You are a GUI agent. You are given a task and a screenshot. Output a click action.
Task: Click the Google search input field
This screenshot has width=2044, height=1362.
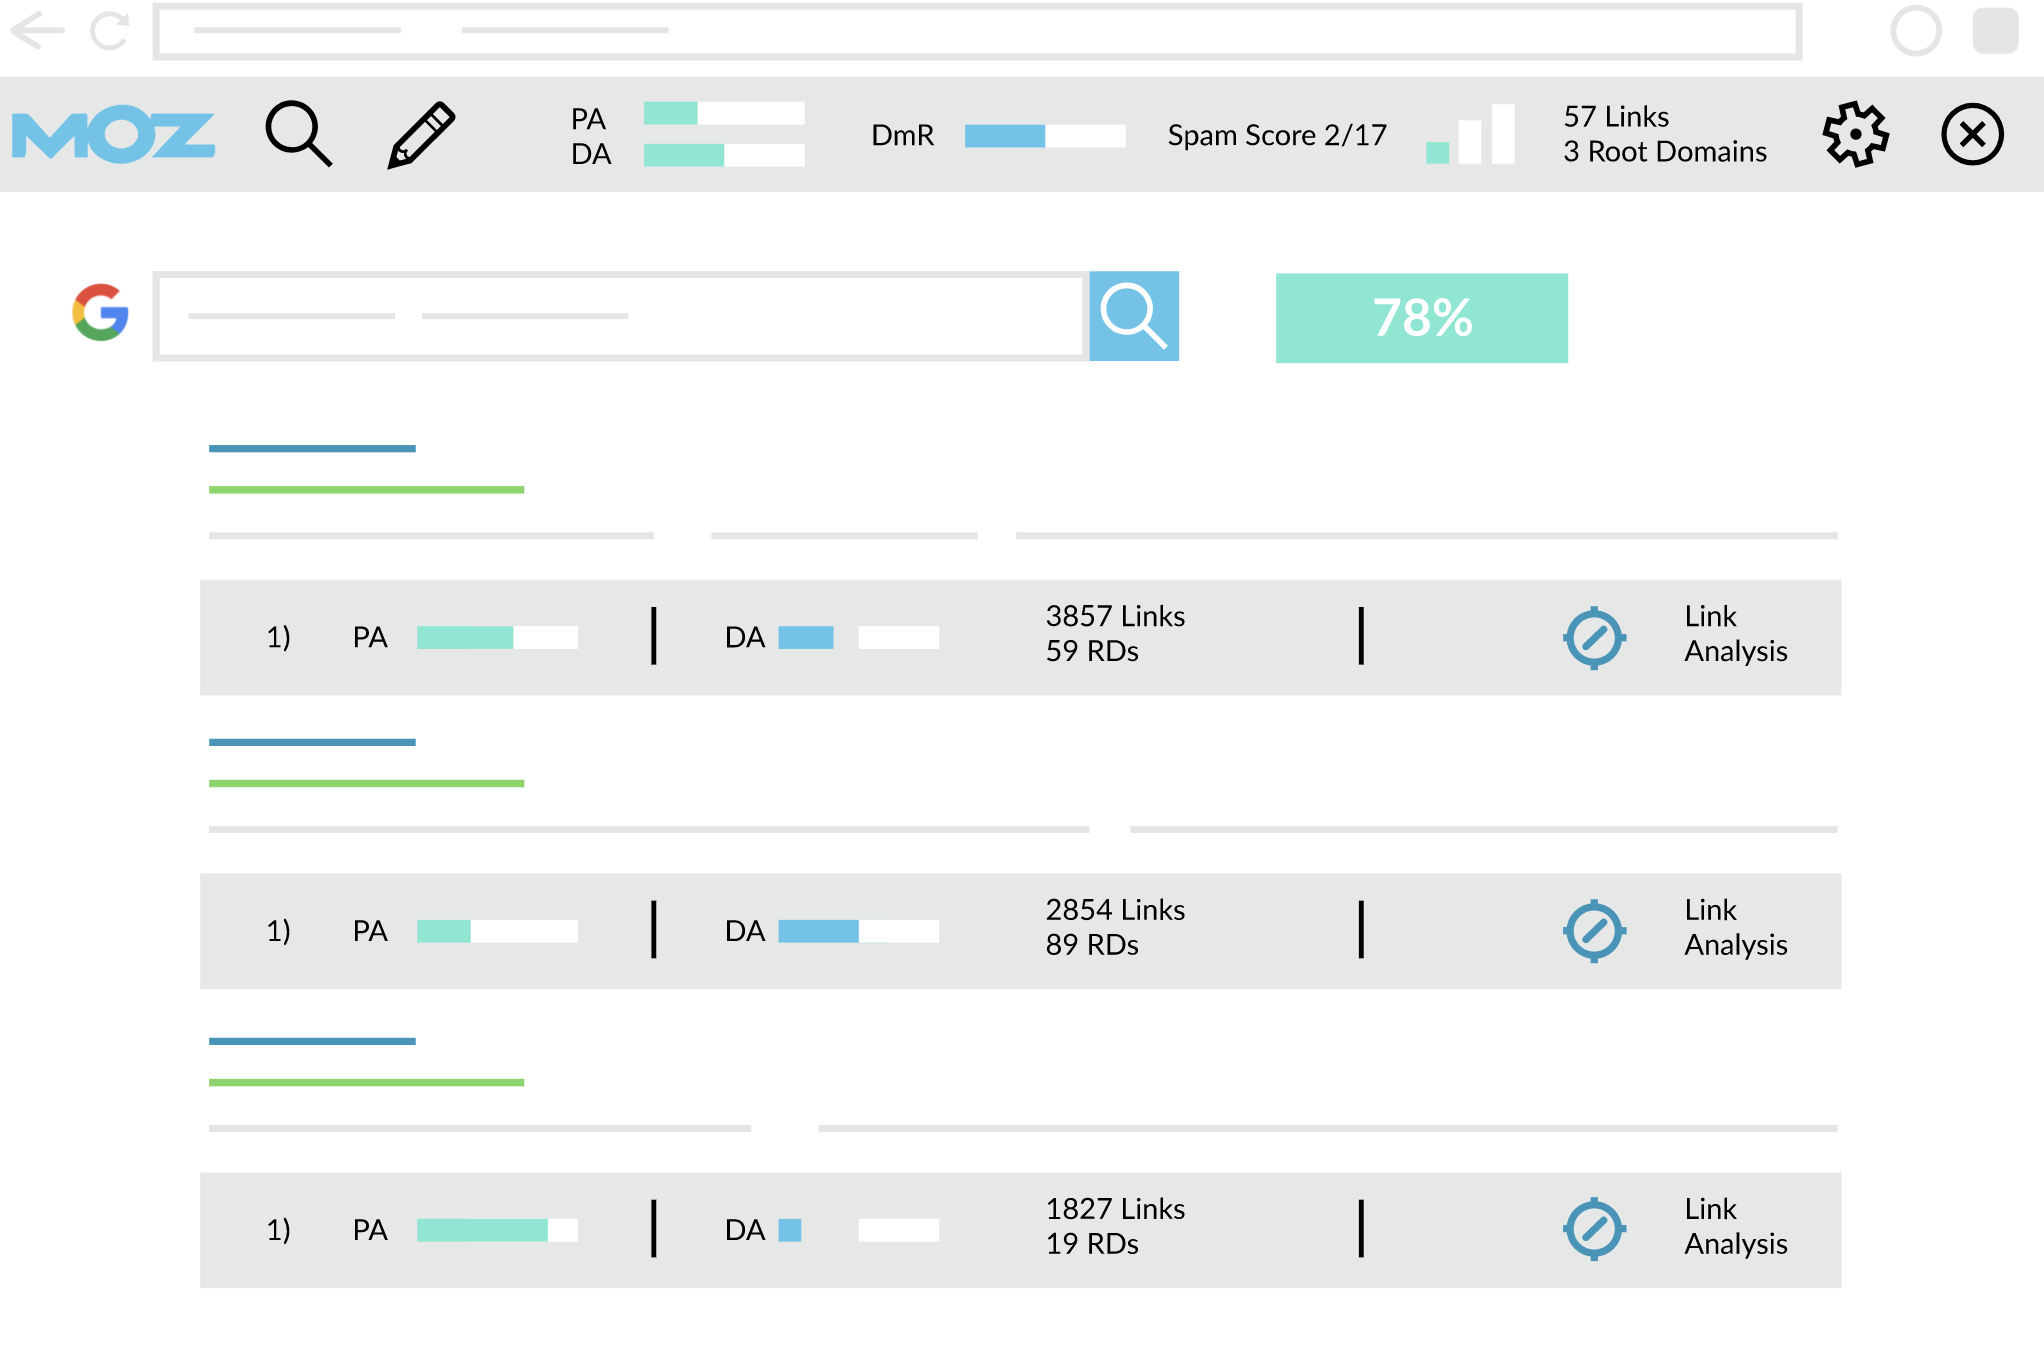pyautogui.click(x=620, y=316)
